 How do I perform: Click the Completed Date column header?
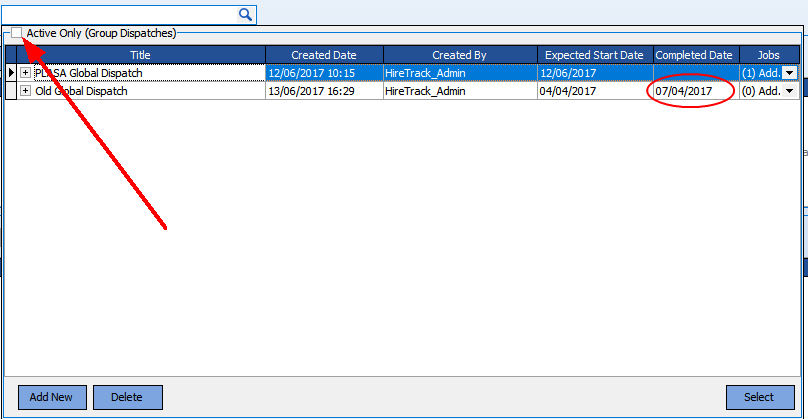[695, 55]
